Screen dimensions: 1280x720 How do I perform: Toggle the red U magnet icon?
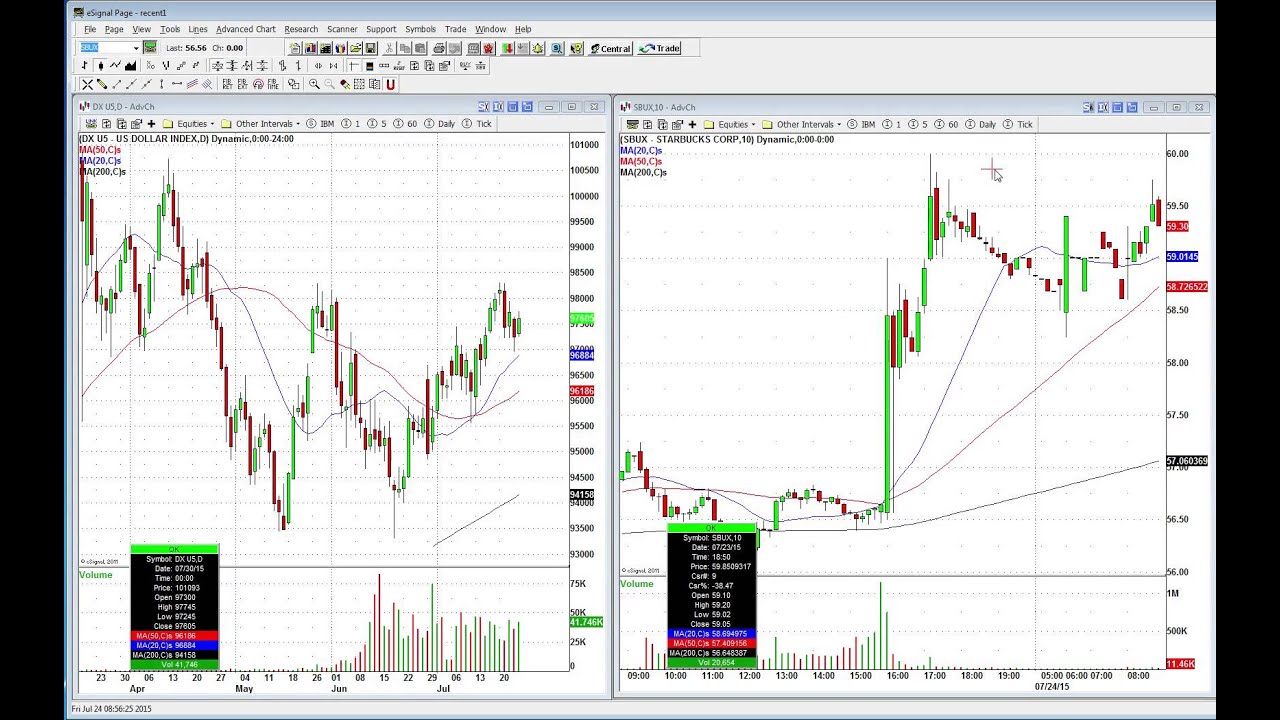click(391, 84)
